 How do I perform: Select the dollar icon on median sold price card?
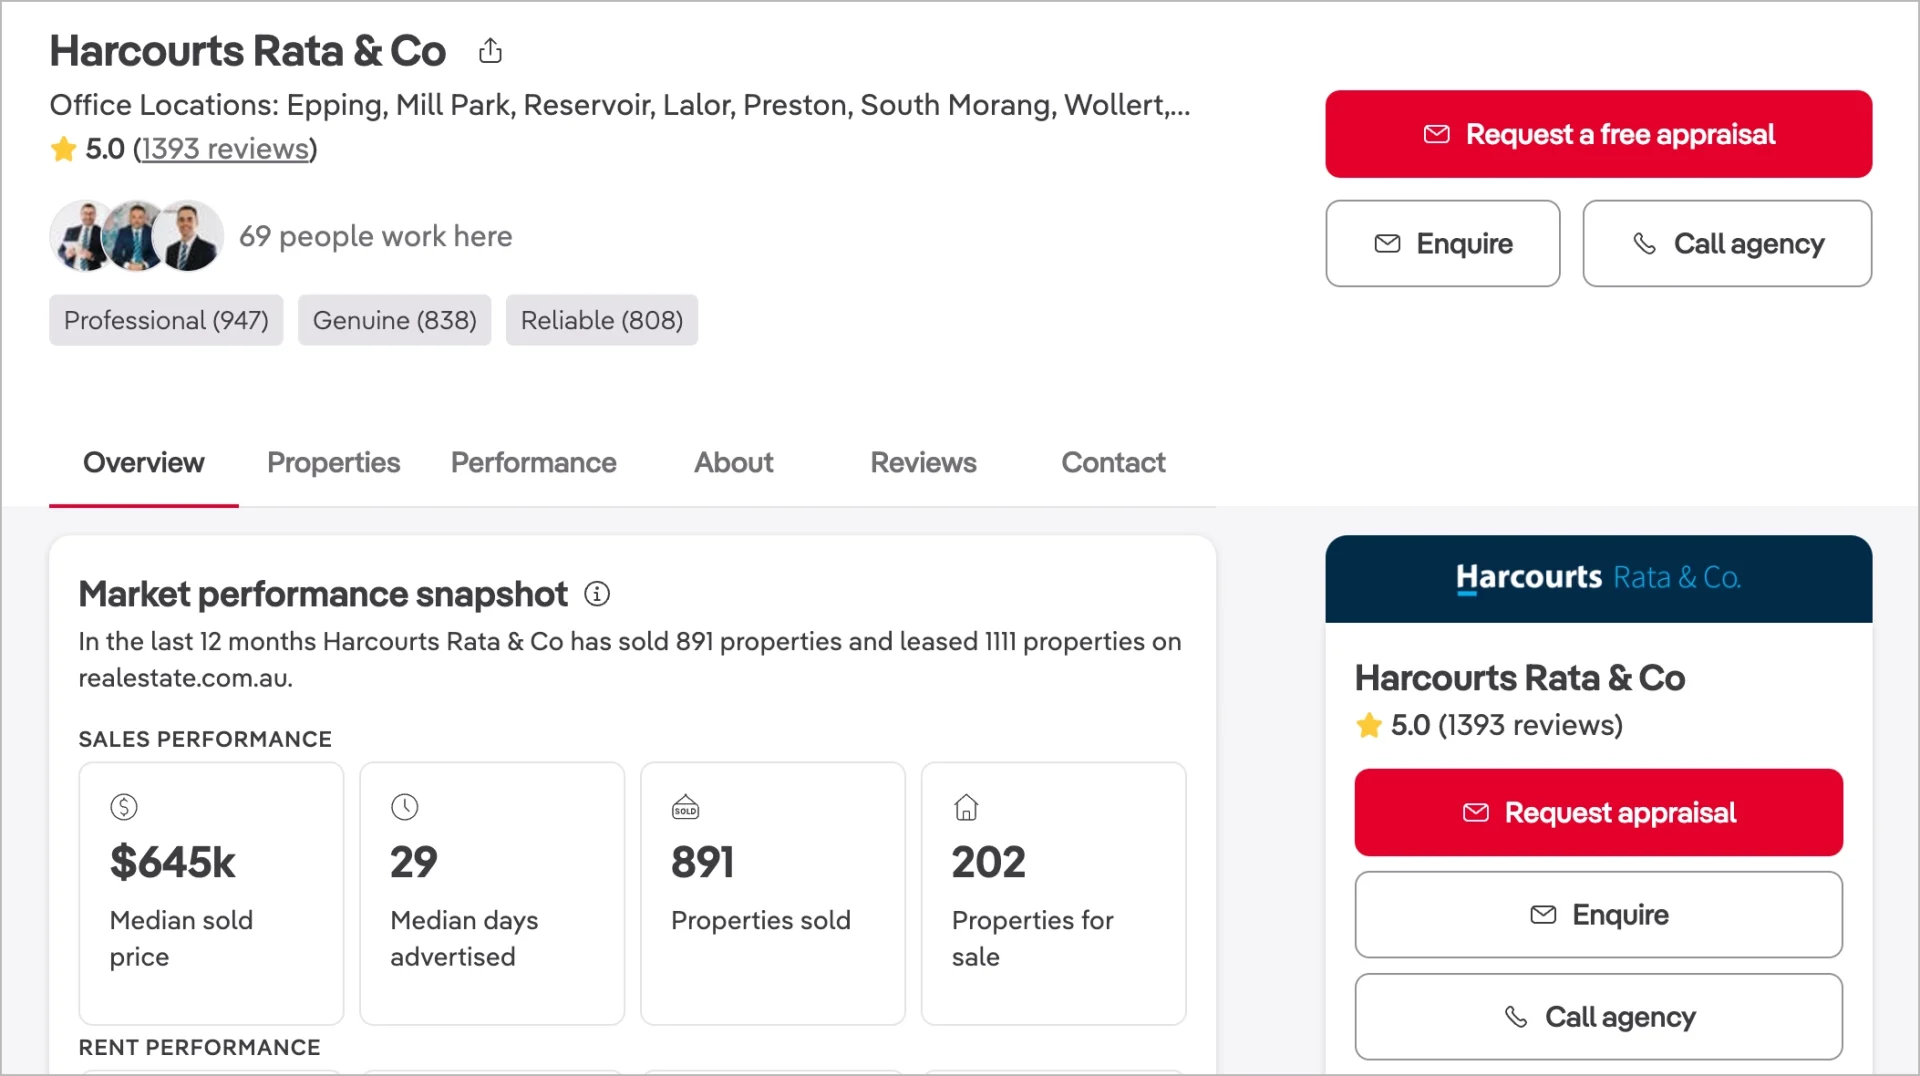pyautogui.click(x=124, y=807)
